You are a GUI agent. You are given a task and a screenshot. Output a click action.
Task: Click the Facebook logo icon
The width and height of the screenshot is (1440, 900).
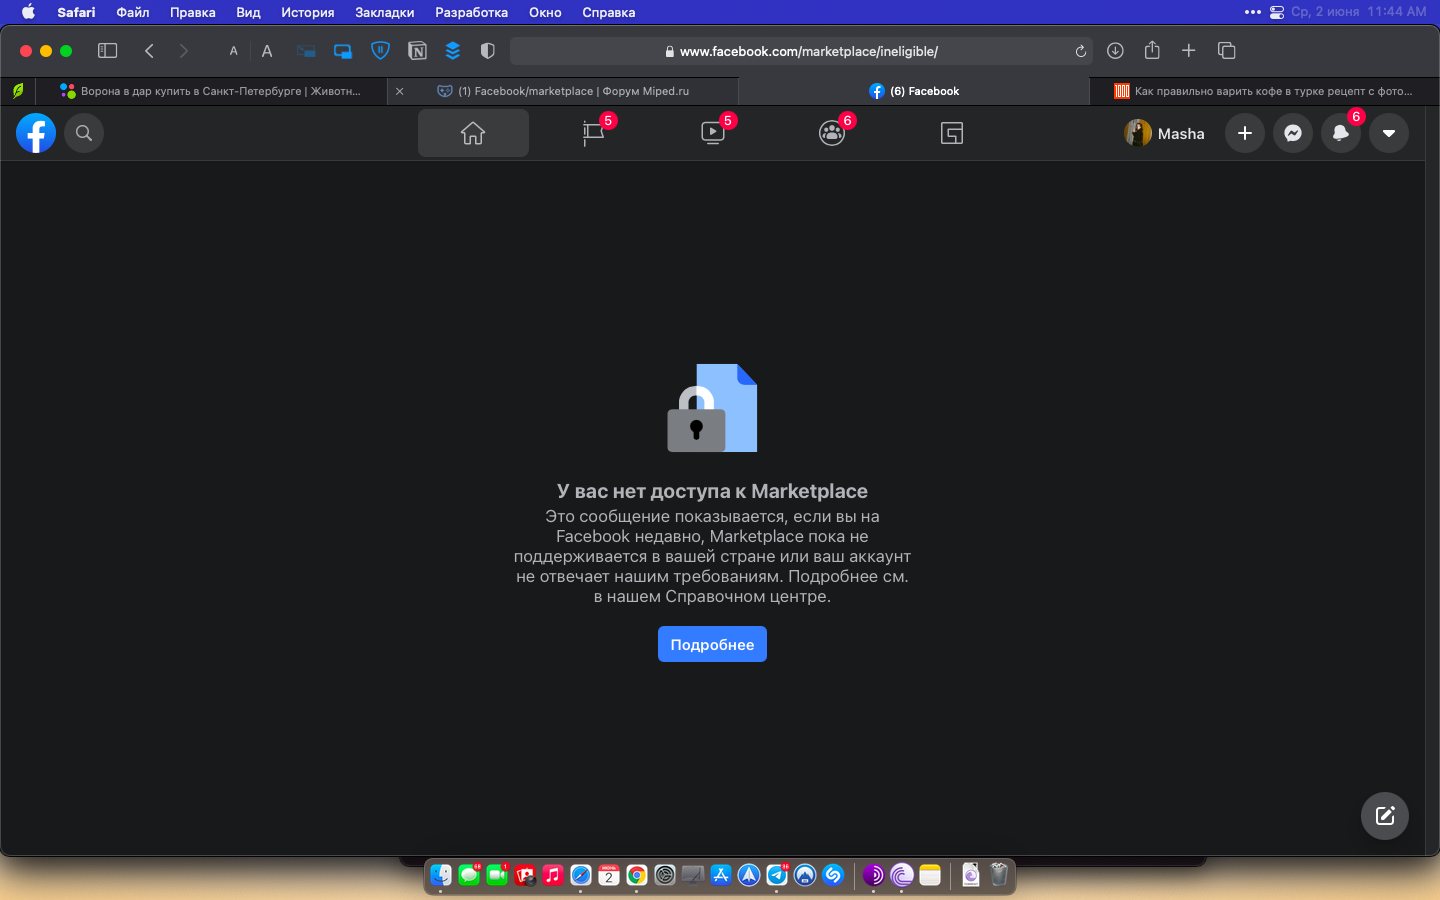pyautogui.click(x=36, y=133)
